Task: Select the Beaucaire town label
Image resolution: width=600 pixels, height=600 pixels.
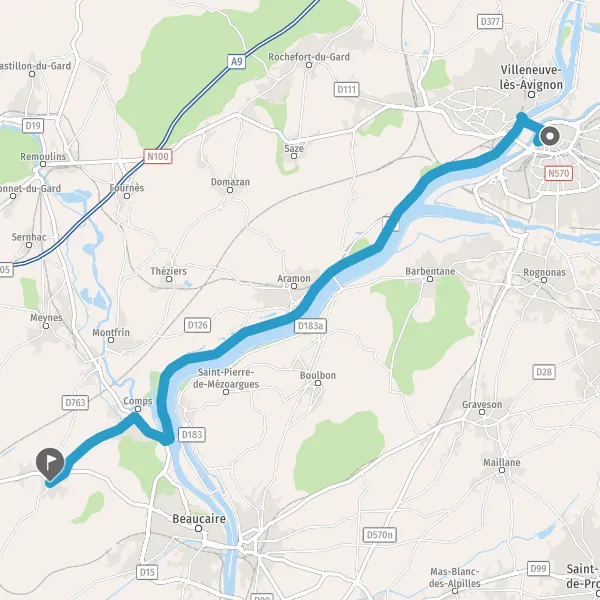Action: click(x=199, y=519)
